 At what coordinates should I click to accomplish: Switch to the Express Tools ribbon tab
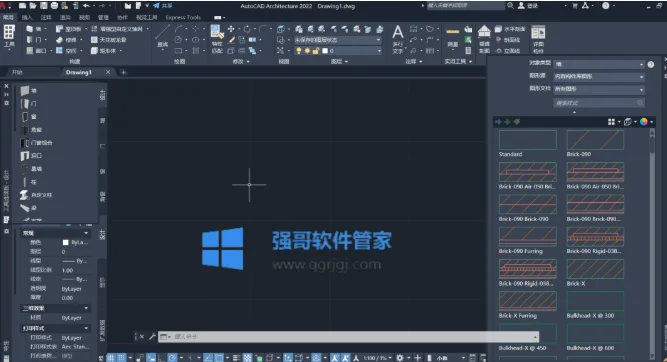click(183, 17)
